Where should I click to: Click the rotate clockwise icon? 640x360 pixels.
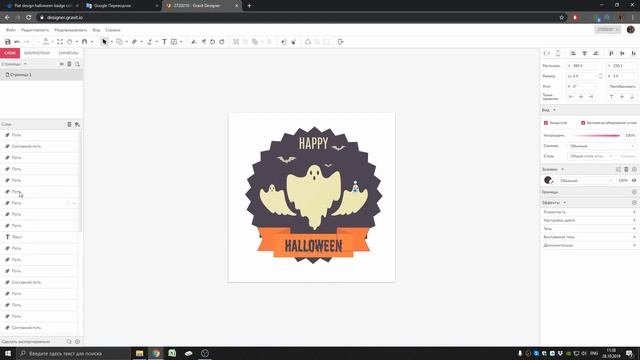tap(222, 42)
